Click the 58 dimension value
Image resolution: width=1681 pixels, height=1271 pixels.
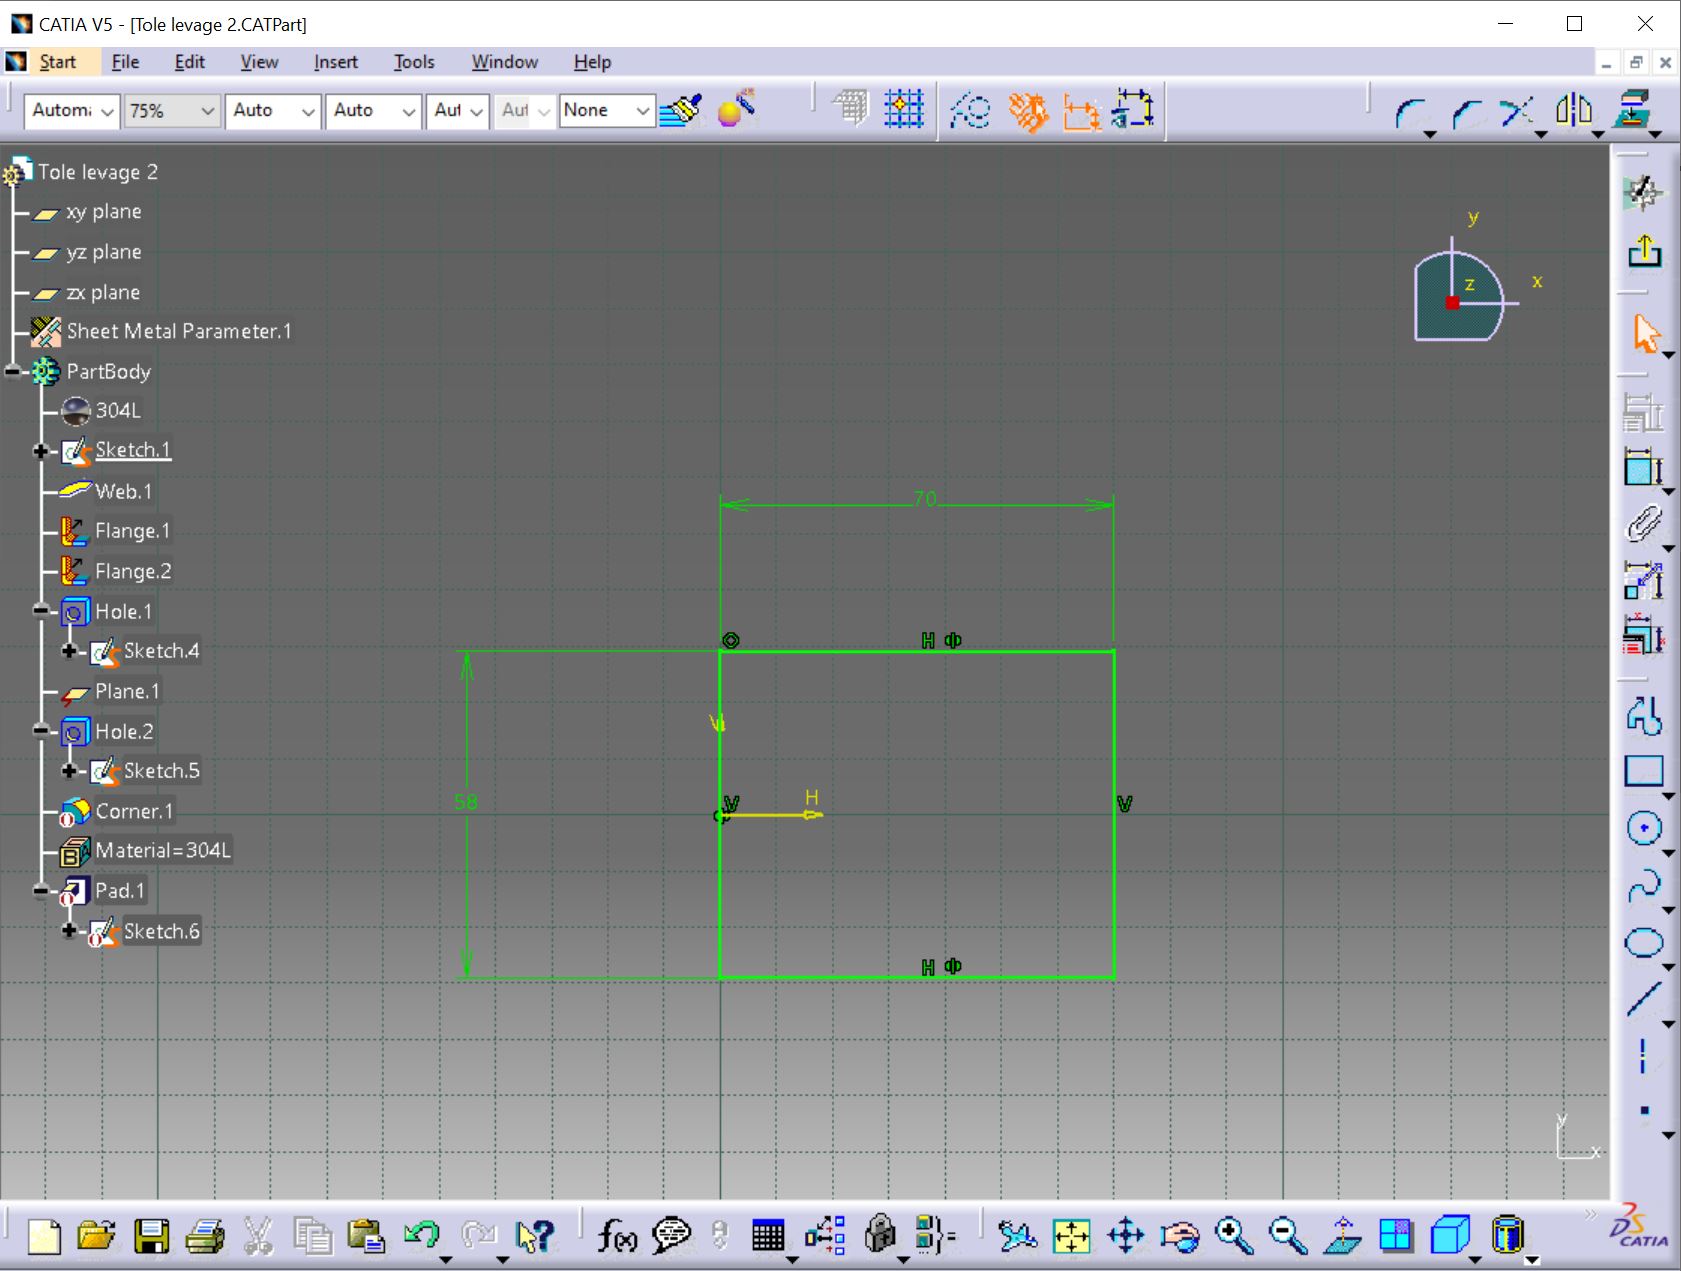pos(466,802)
